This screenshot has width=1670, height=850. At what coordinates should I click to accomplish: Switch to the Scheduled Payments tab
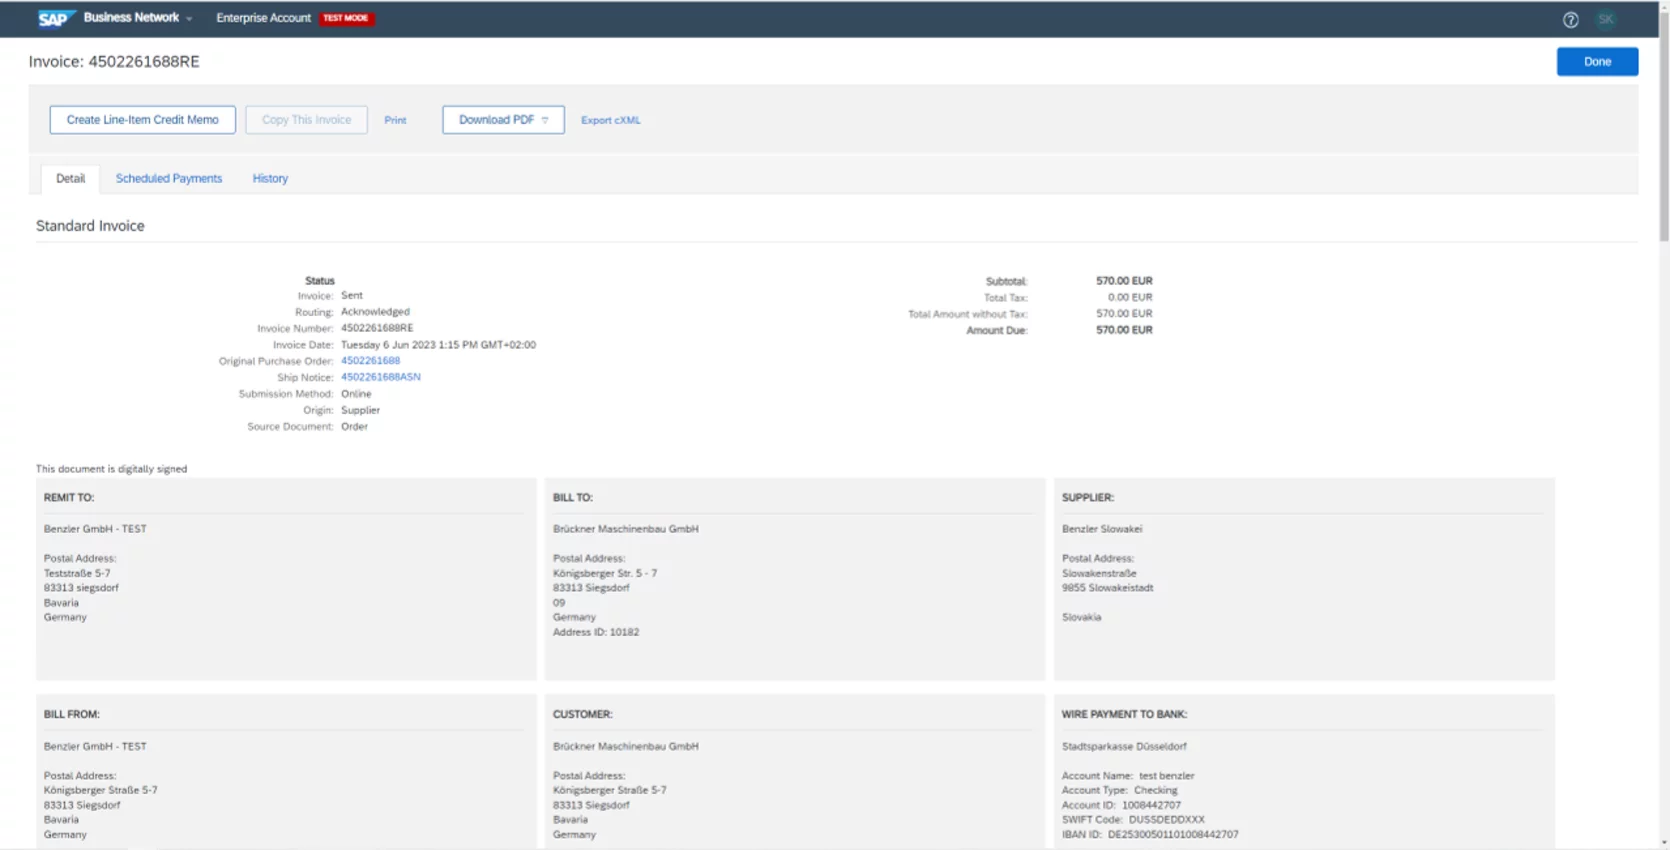[169, 178]
